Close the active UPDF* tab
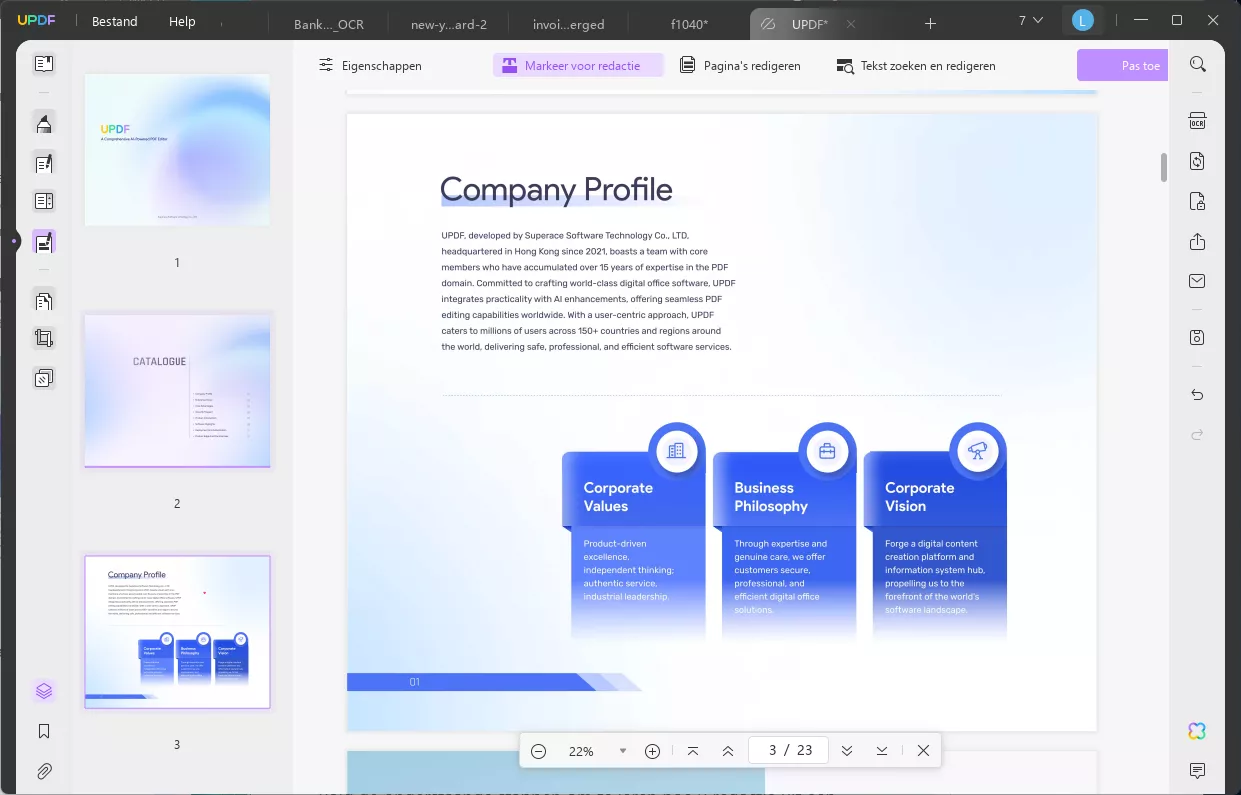Viewport: 1241px width, 795px height. [851, 24]
